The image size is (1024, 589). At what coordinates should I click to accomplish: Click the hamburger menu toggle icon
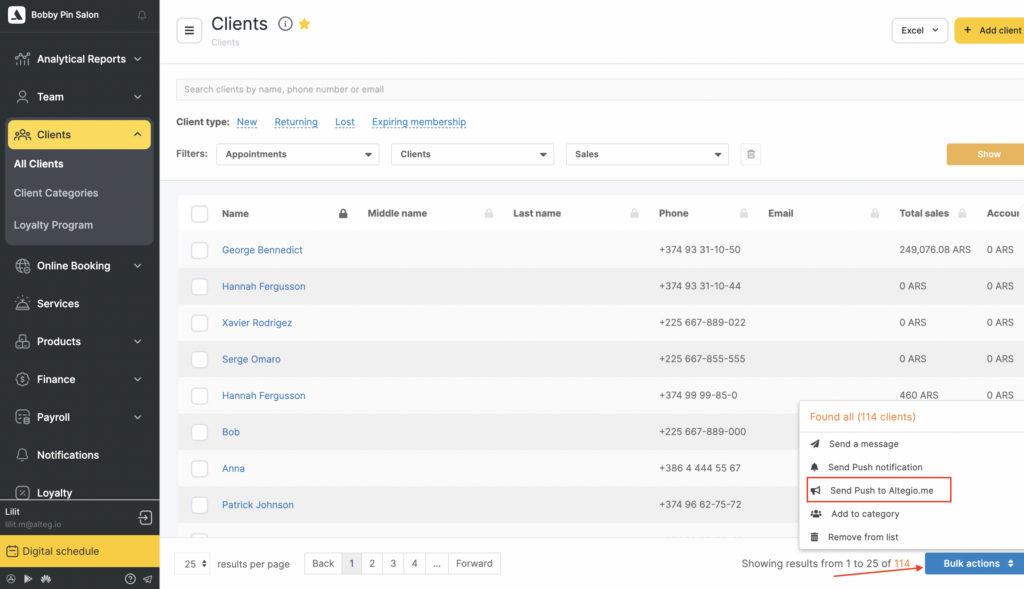(189, 31)
